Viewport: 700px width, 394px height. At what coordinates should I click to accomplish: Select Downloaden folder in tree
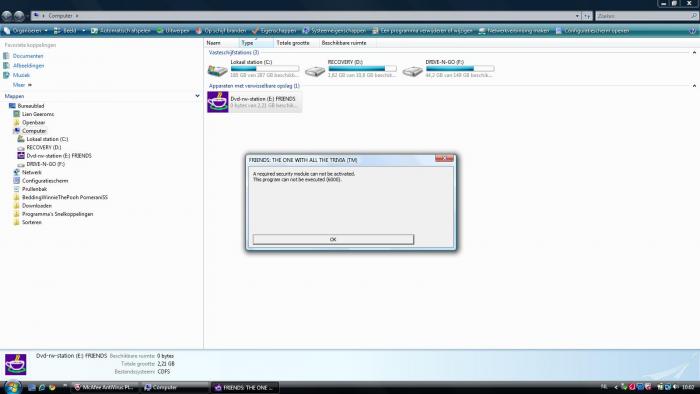37,206
